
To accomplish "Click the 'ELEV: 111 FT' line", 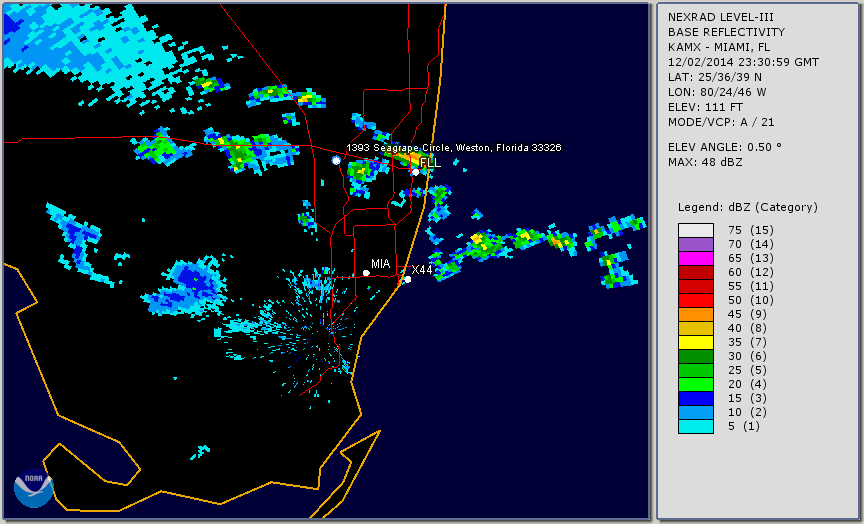I will click(705, 107).
